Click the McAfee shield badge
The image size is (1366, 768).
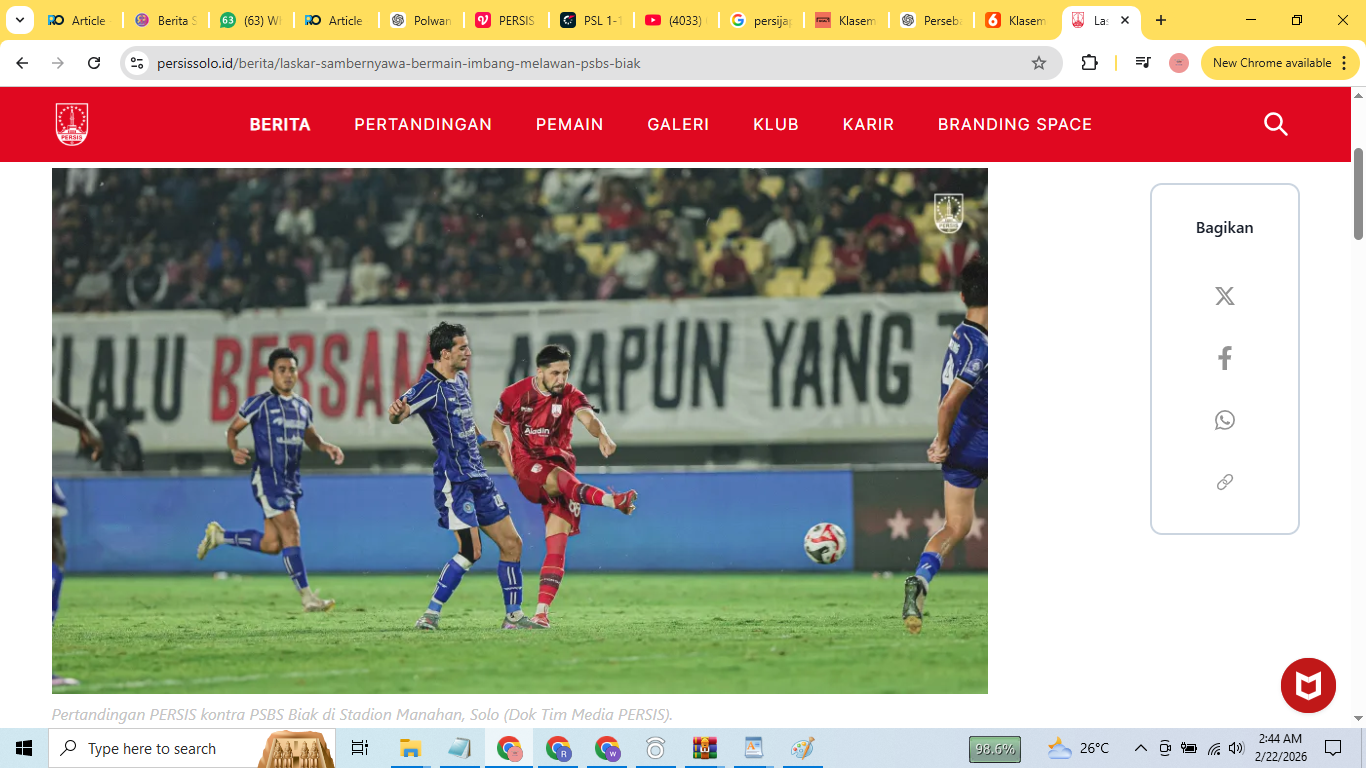(1308, 685)
